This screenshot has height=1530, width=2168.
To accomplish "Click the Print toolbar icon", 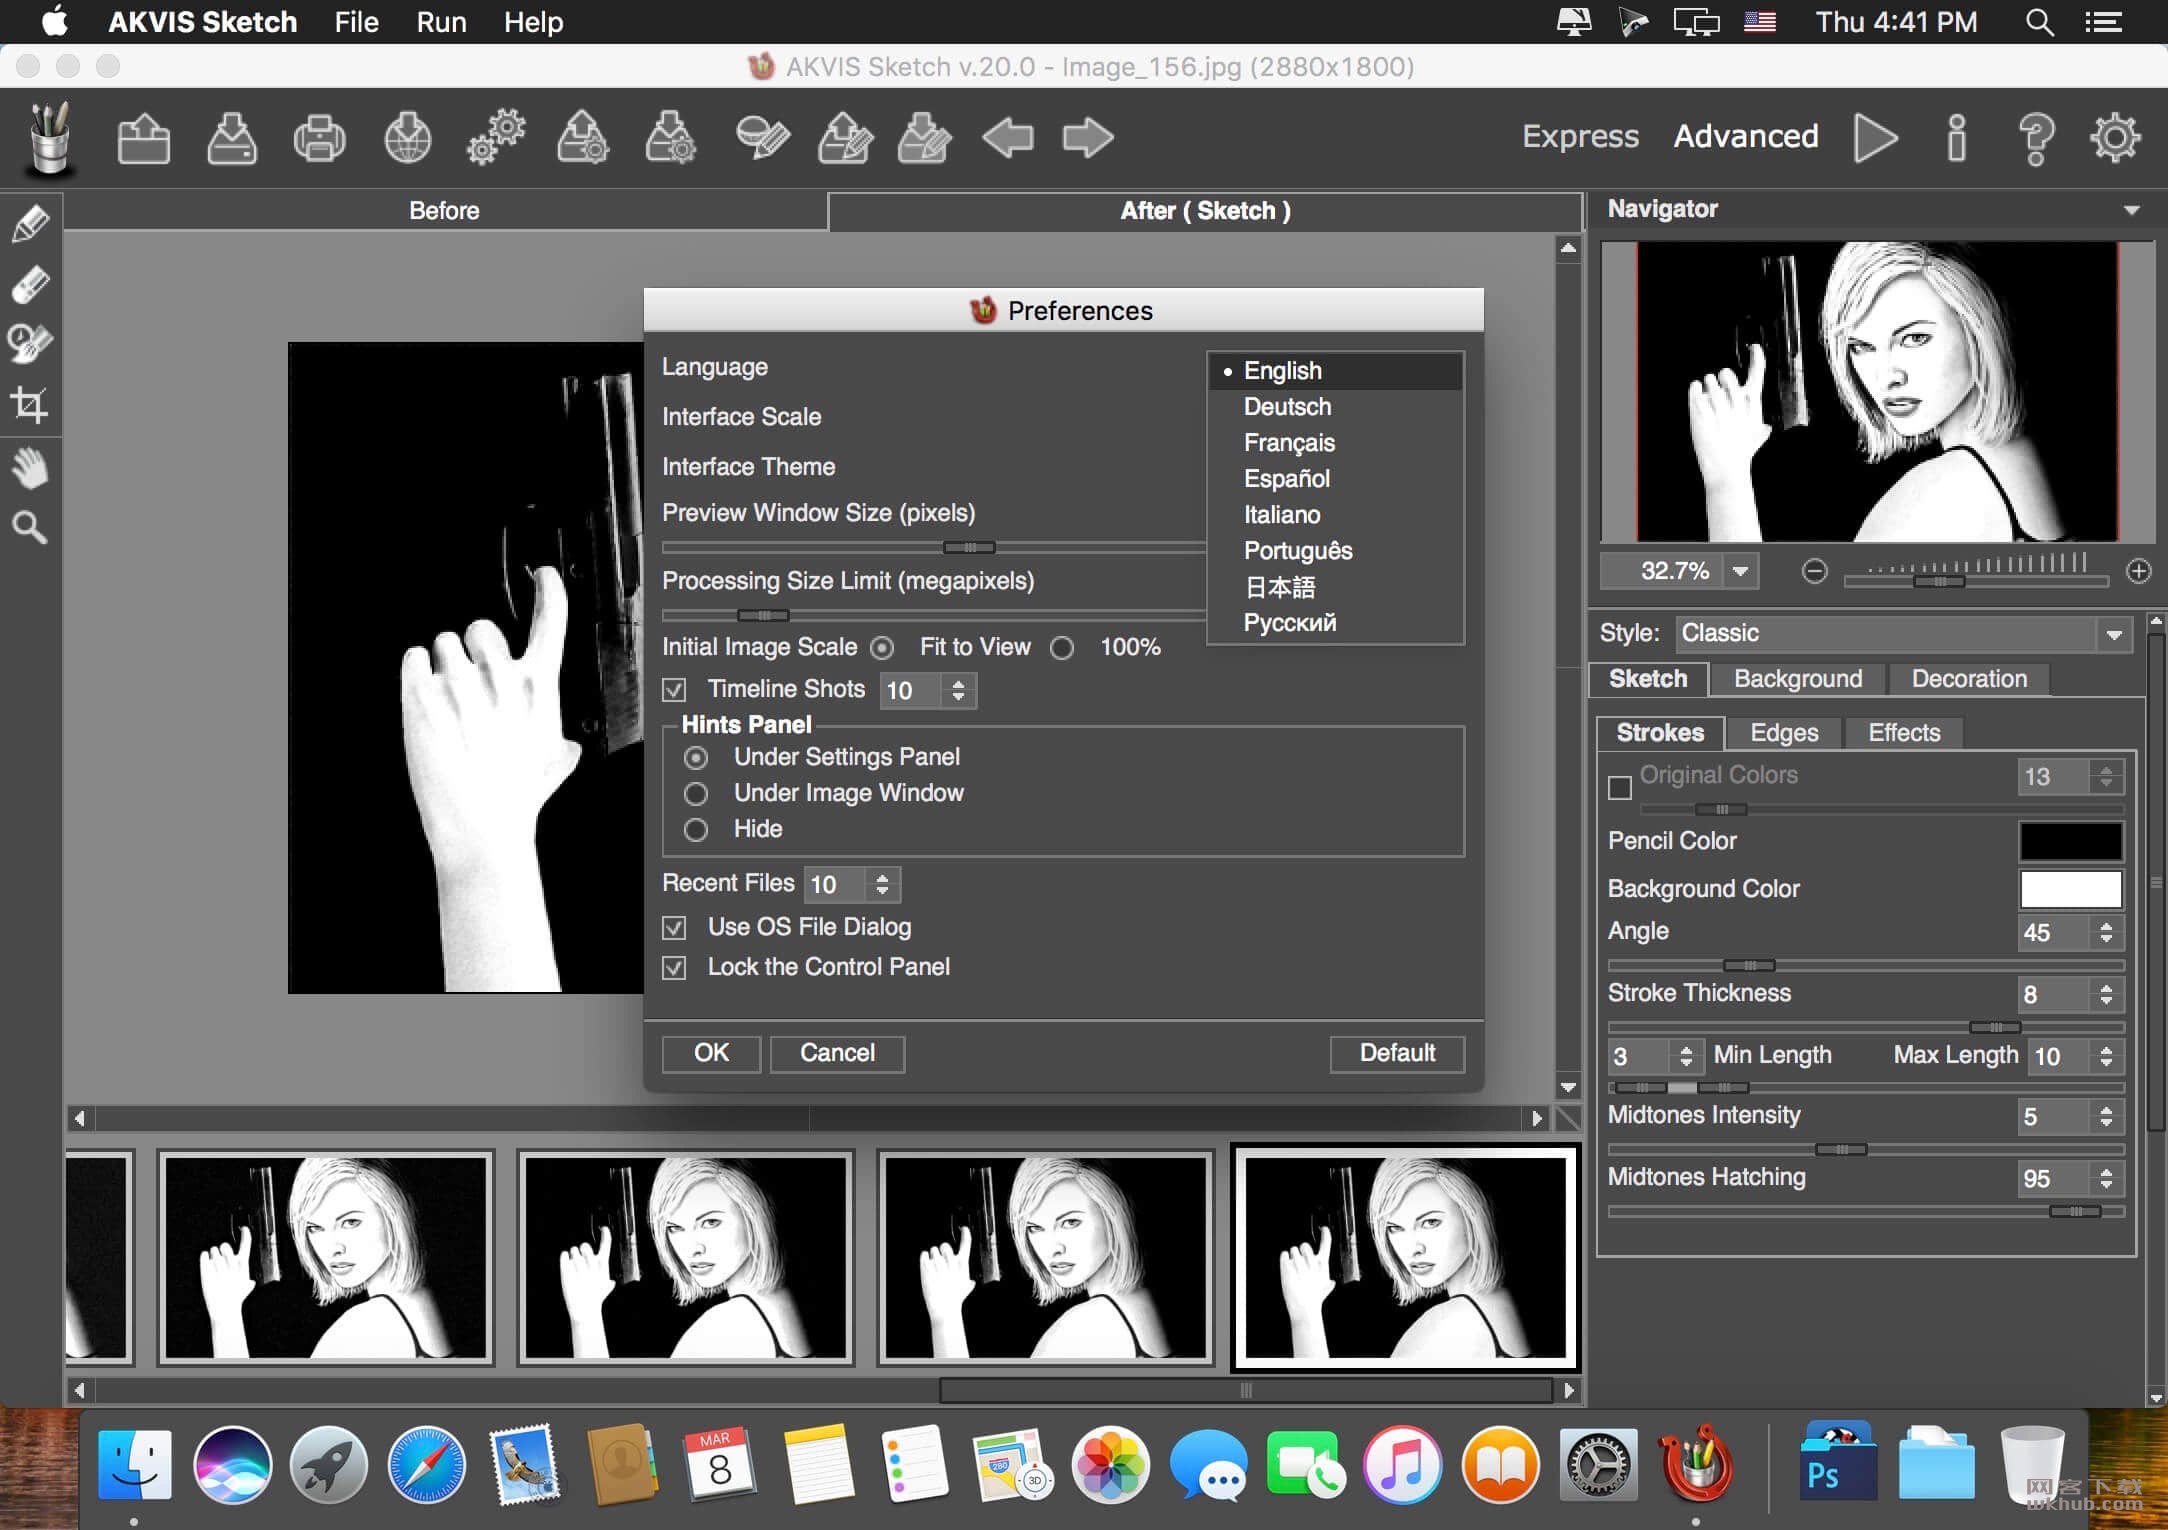I will click(x=320, y=138).
